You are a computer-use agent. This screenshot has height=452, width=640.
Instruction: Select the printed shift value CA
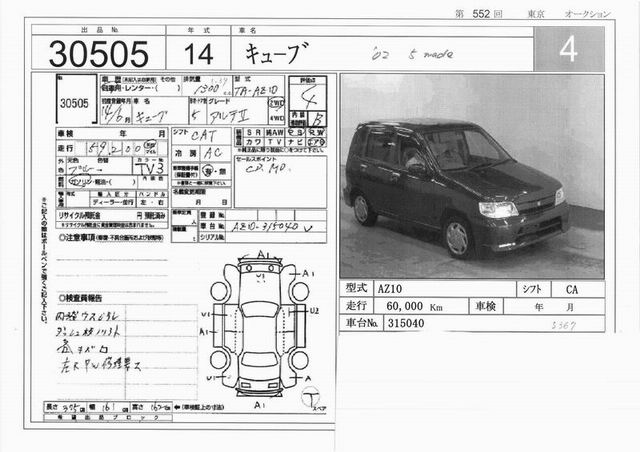click(572, 289)
